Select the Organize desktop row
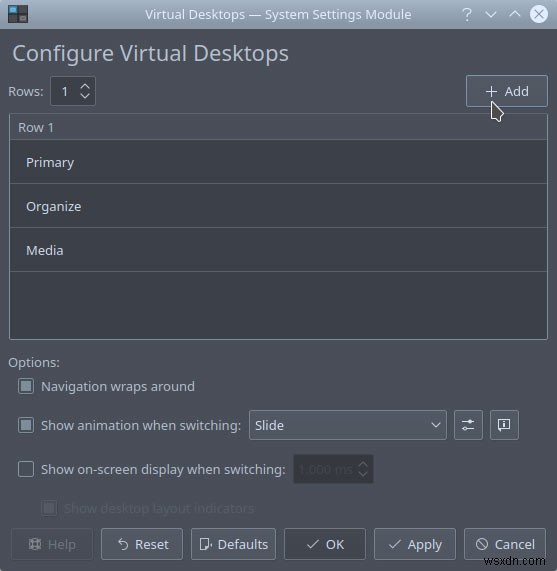This screenshot has height=571, width=557. pos(278,206)
